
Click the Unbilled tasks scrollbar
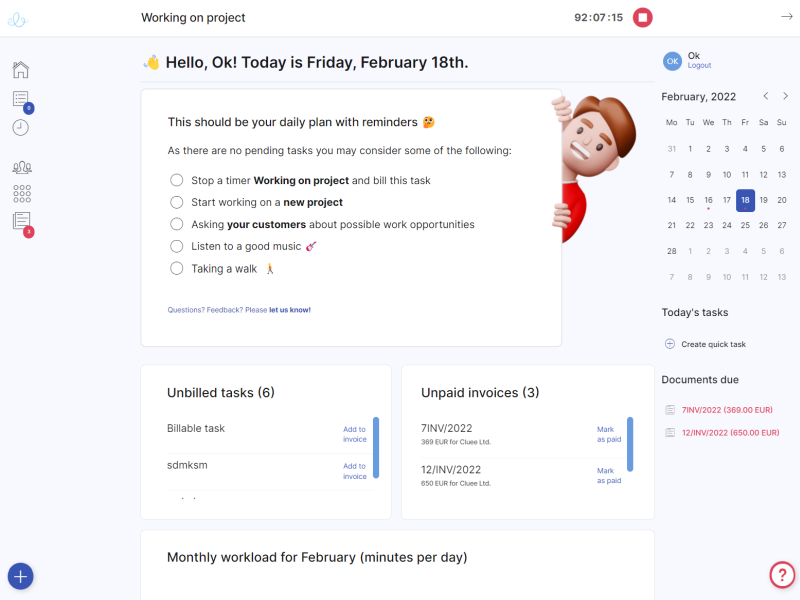[x=376, y=447]
